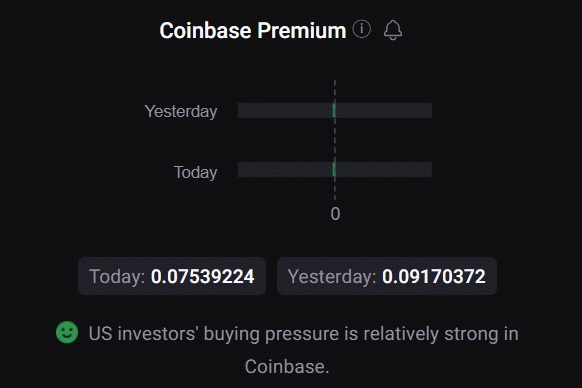
Task: Click the positive side of Today's bar
Action: point(384,170)
